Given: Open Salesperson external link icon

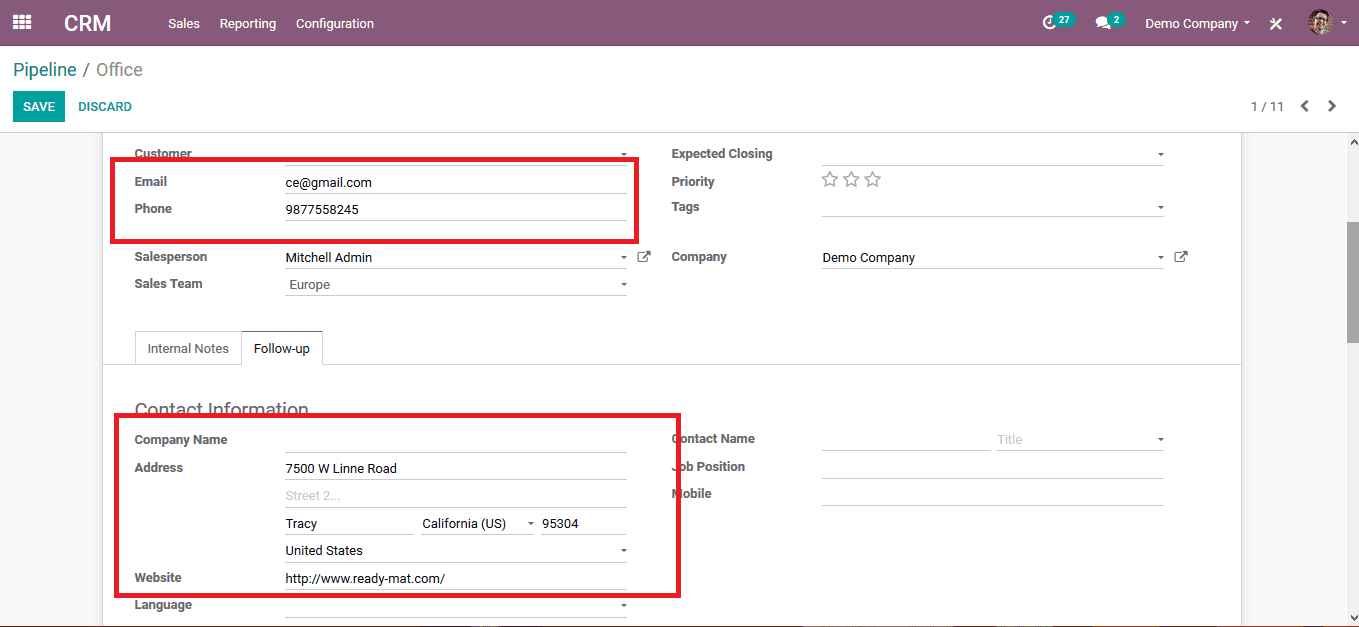Looking at the screenshot, I should (x=644, y=257).
